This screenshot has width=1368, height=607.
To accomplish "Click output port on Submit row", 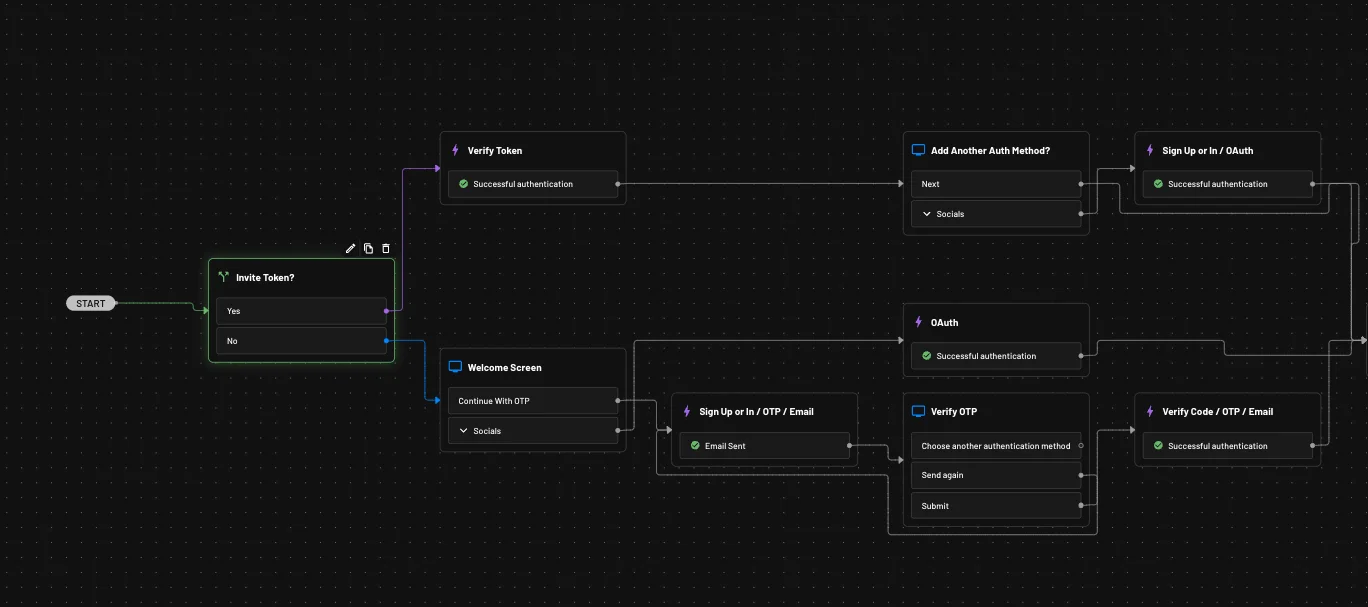I will coord(1081,506).
